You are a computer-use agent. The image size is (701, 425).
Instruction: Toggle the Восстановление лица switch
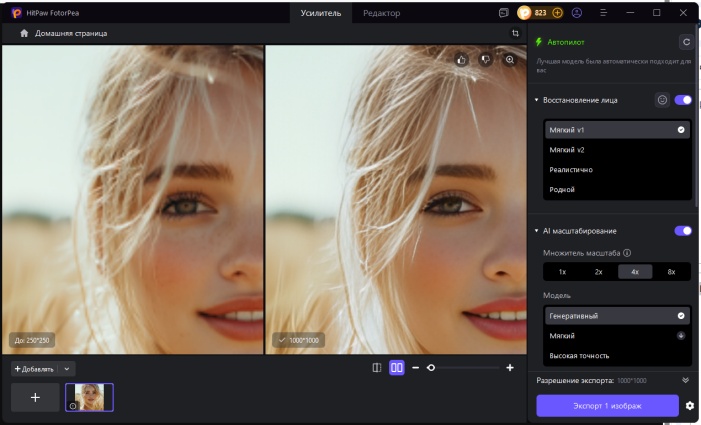point(683,100)
